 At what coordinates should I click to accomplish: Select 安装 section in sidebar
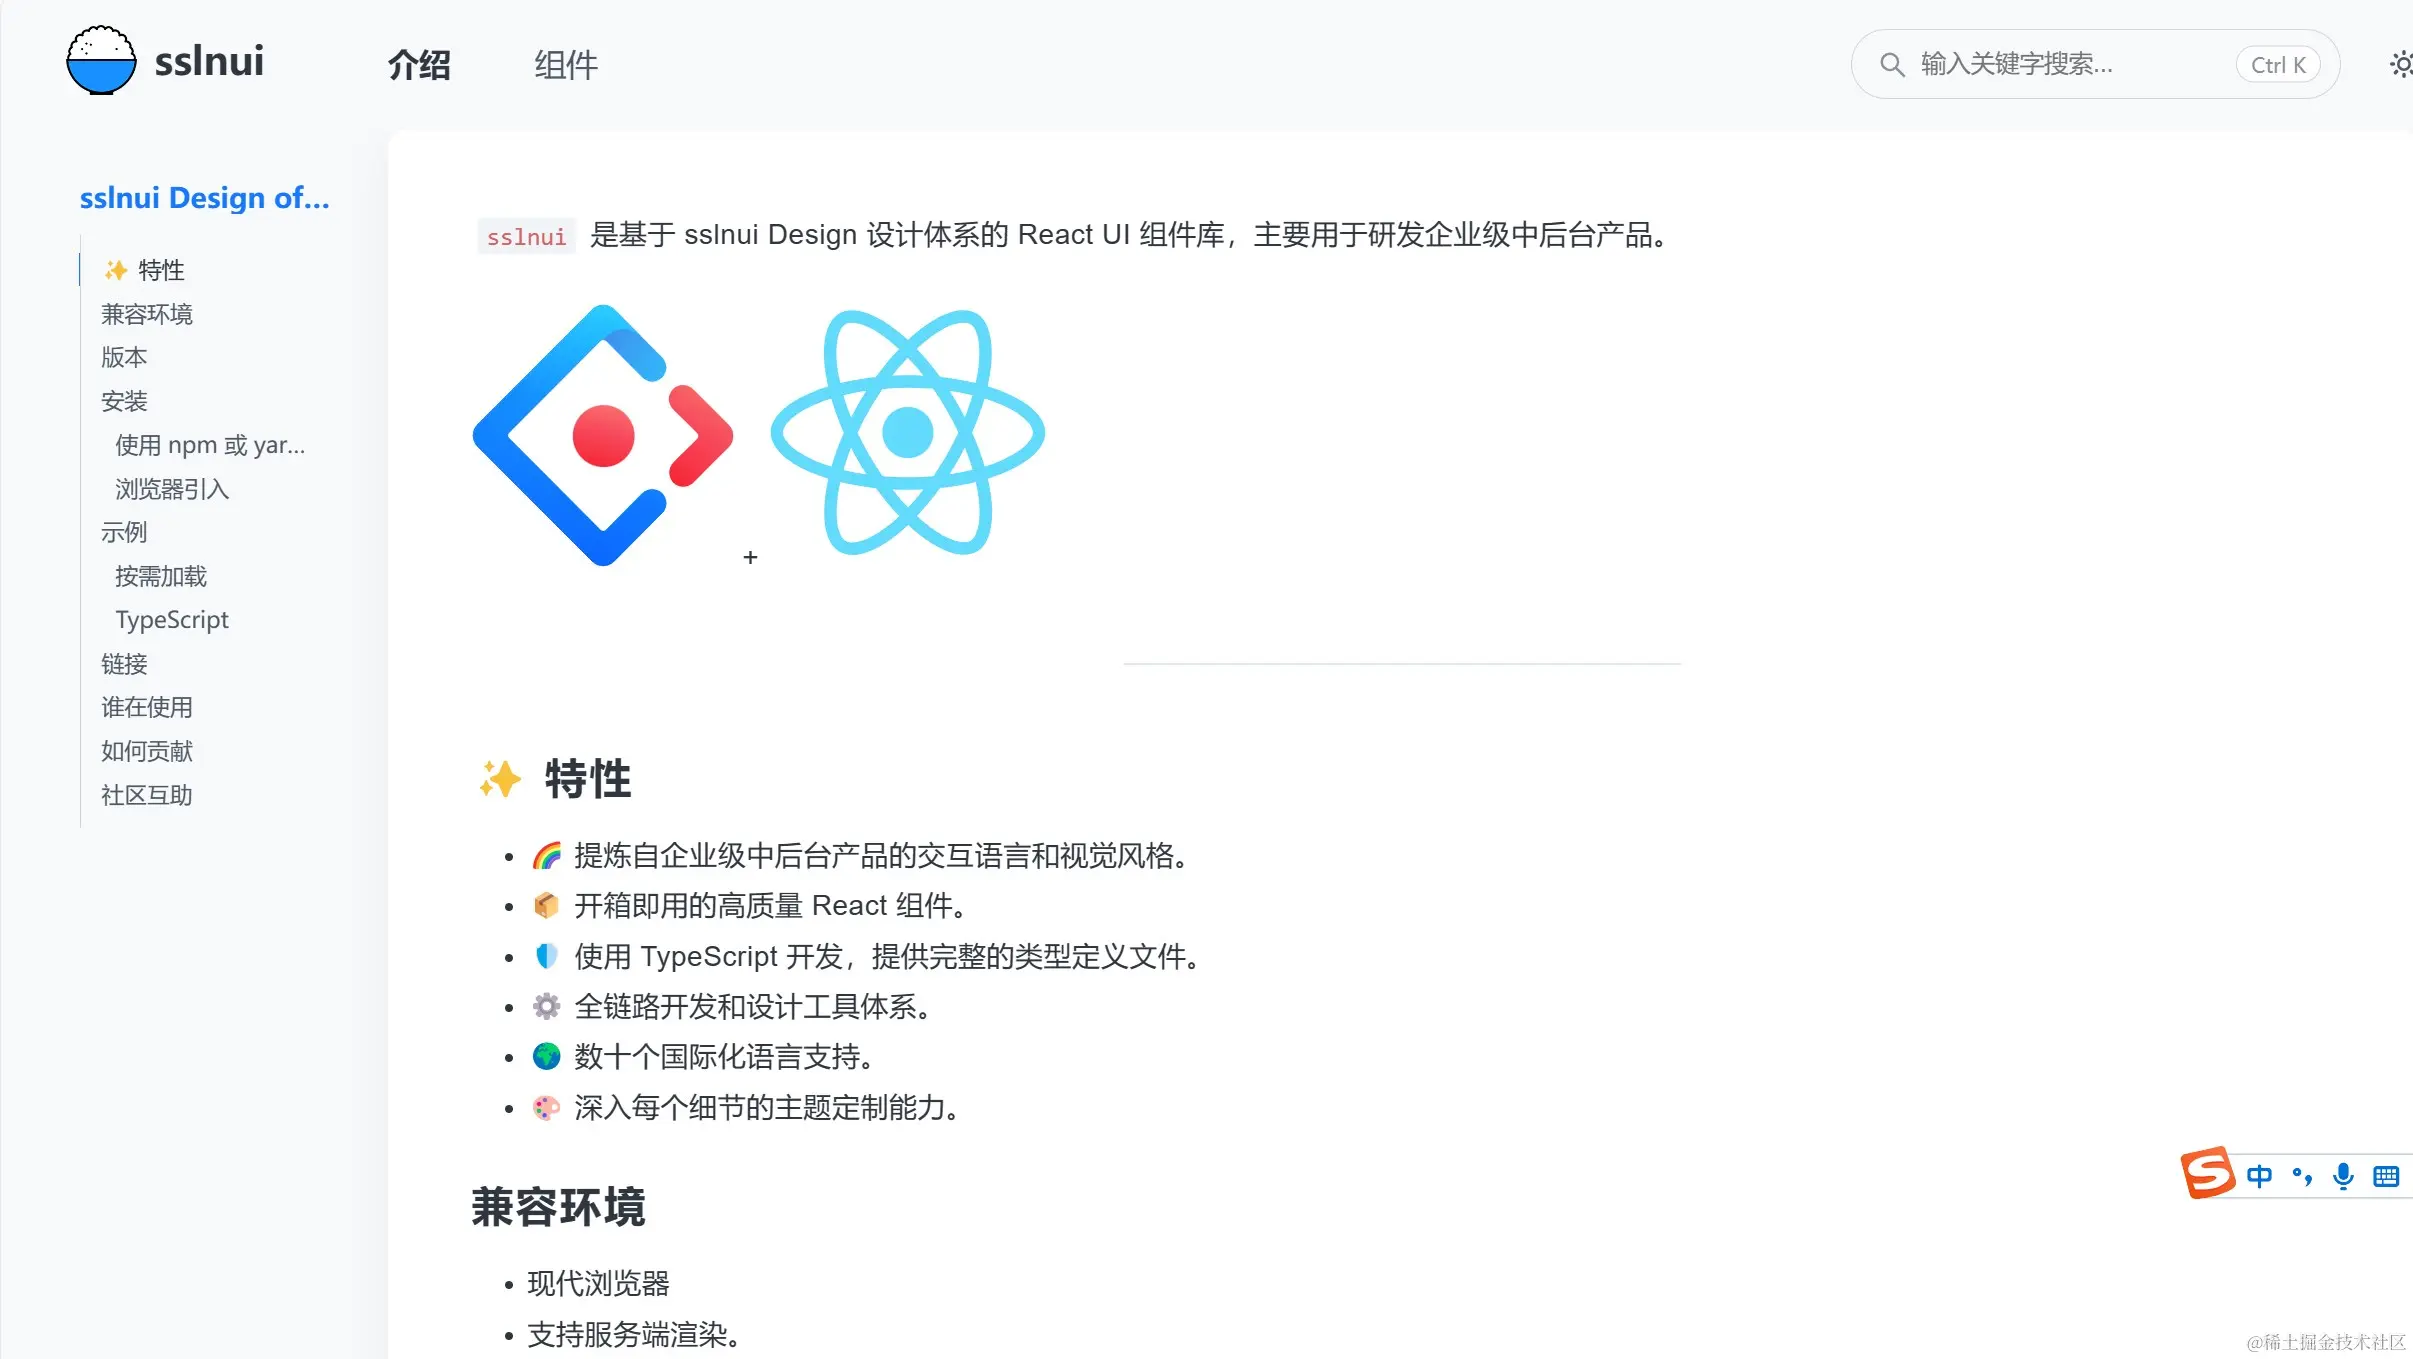point(124,401)
